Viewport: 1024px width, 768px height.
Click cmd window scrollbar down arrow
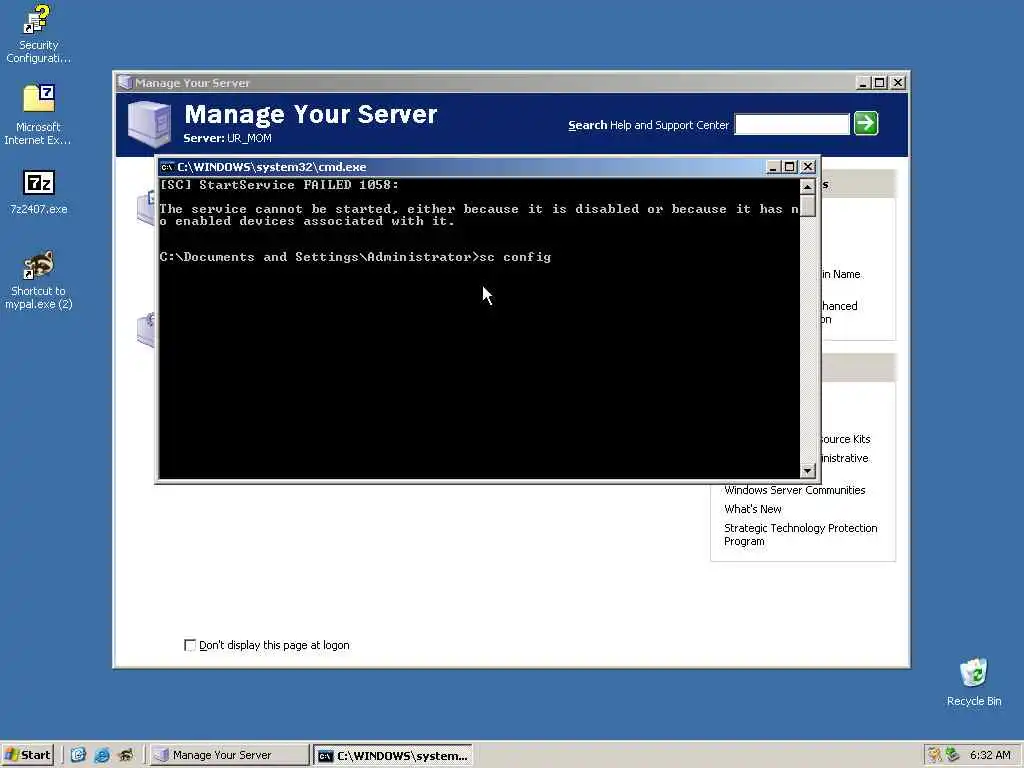point(807,471)
